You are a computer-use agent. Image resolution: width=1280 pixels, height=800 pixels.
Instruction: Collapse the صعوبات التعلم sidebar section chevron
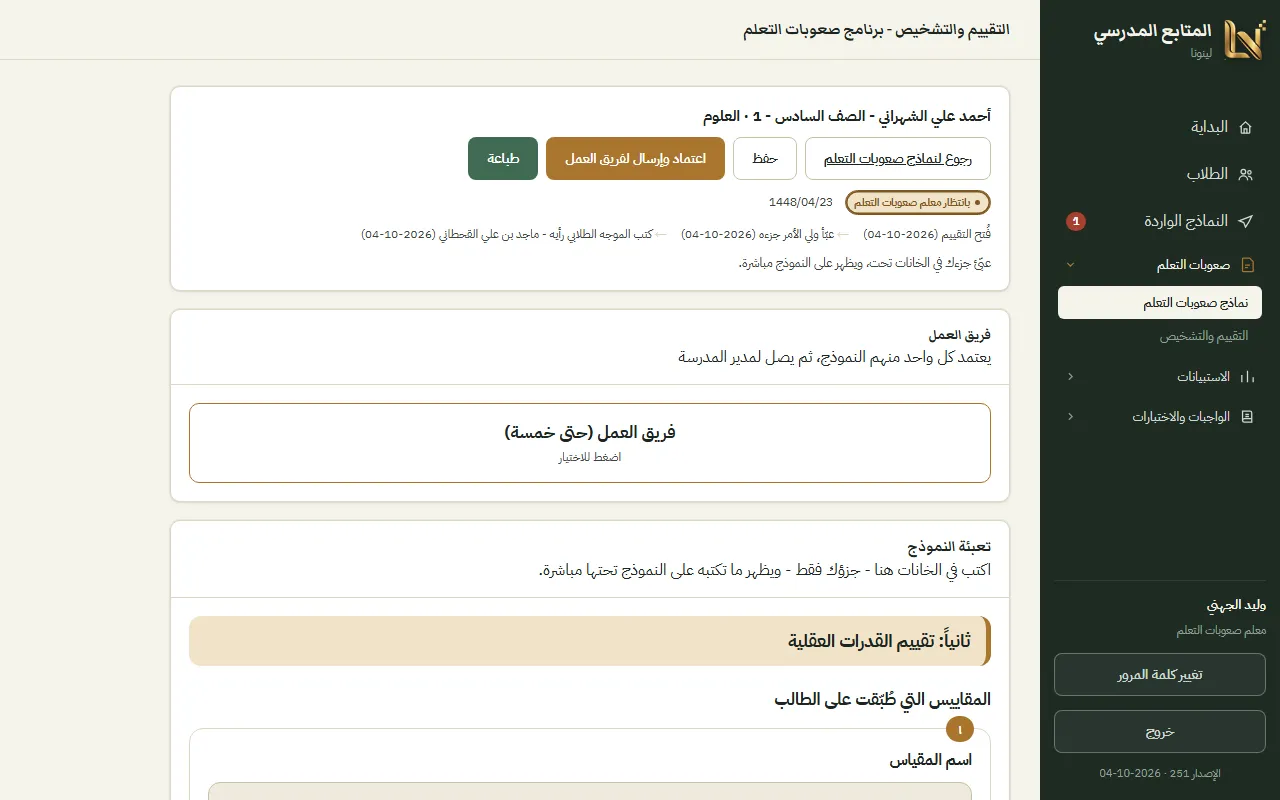point(1071,265)
